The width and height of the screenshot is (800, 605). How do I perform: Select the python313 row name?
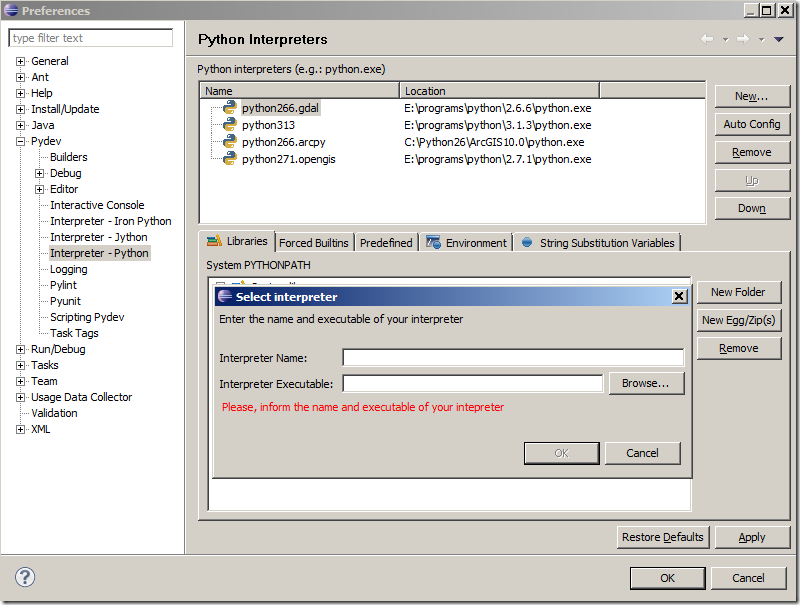click(x=268, y=125)
